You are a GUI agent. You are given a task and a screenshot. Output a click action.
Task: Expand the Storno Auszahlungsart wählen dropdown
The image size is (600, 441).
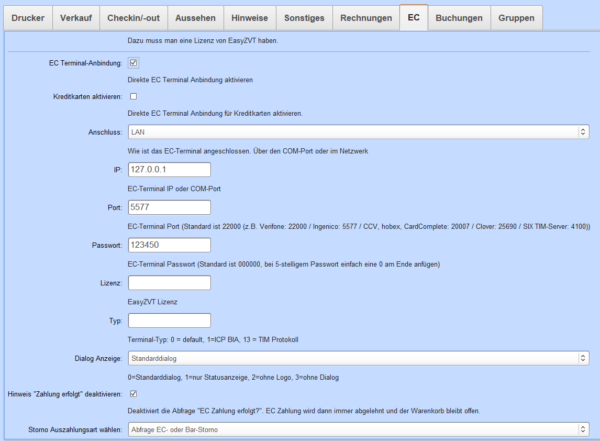357,430
